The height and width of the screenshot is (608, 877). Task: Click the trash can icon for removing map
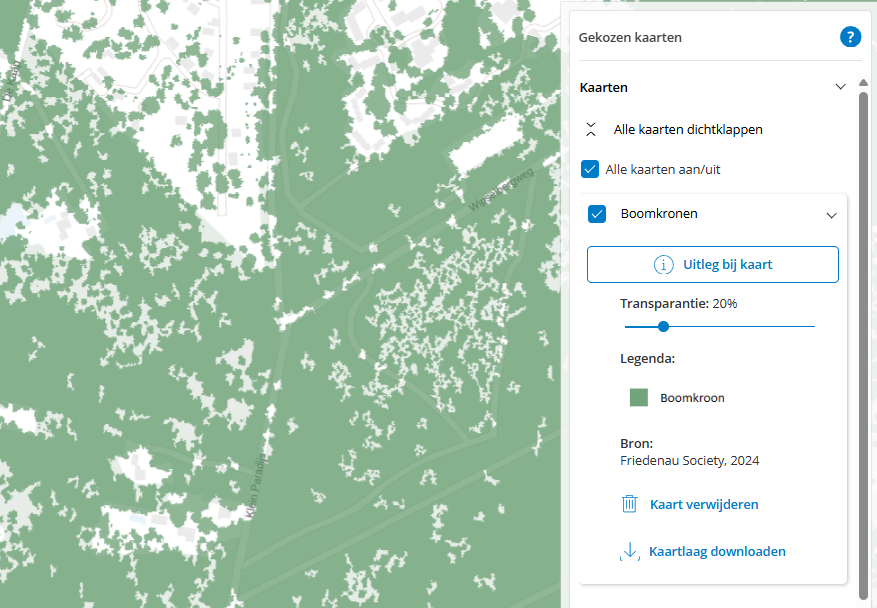[630, 504]
